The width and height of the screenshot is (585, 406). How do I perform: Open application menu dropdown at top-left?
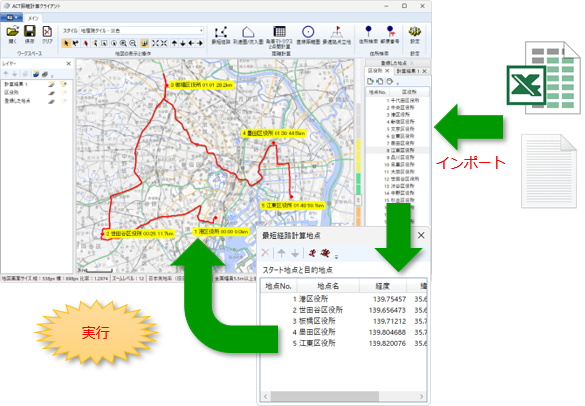click(x=12, y=18)
